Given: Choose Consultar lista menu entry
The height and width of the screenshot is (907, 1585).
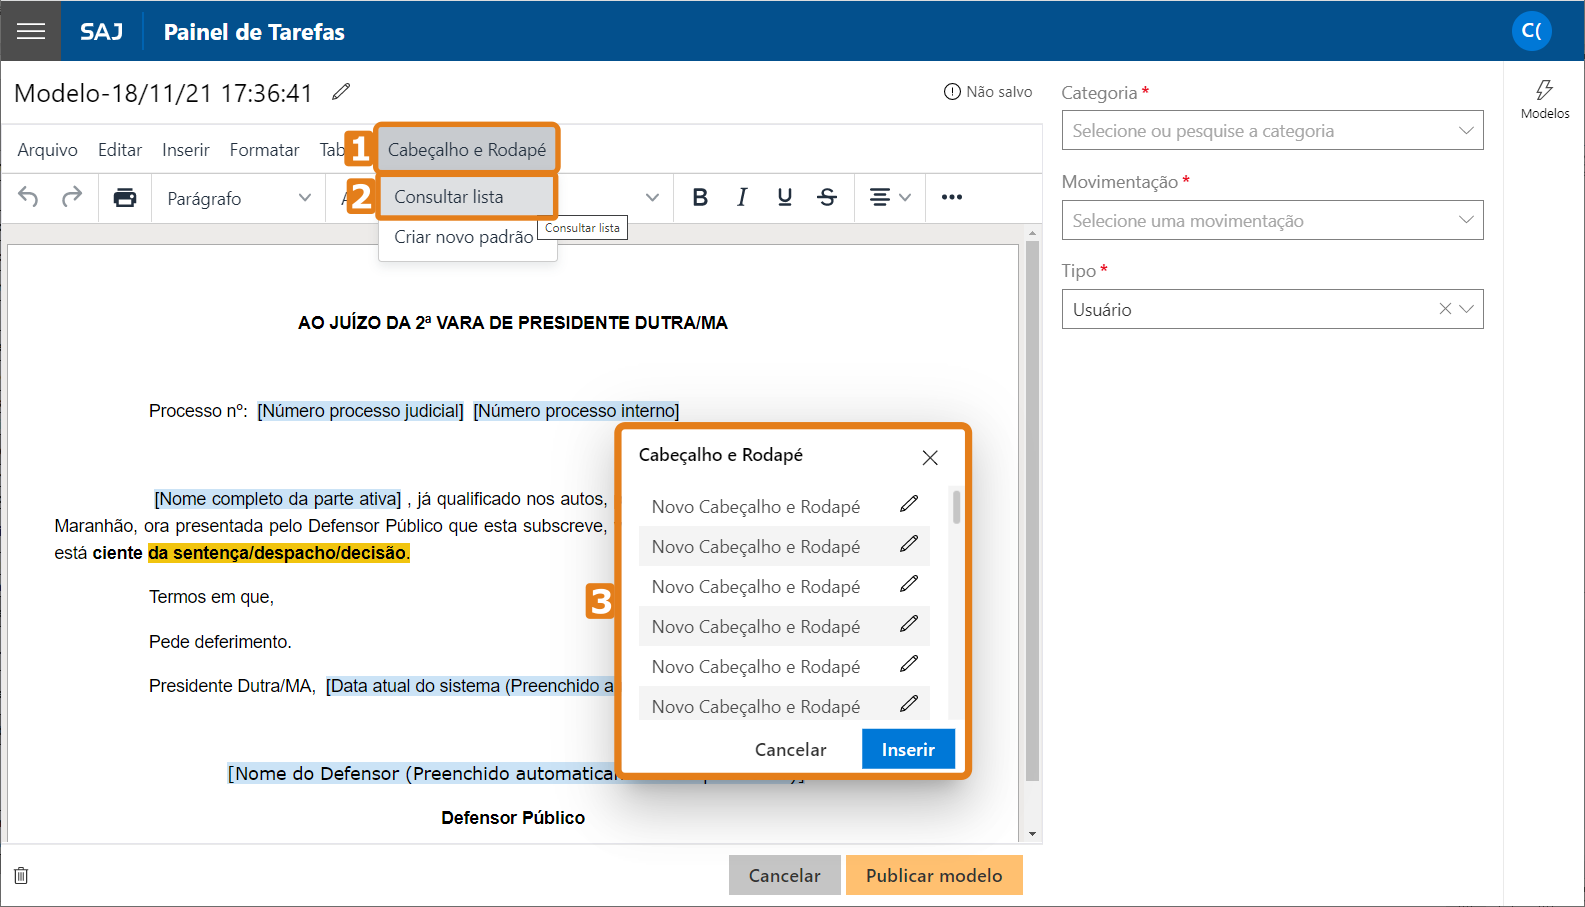Looking at the screenshot, I should coord(467,197).
